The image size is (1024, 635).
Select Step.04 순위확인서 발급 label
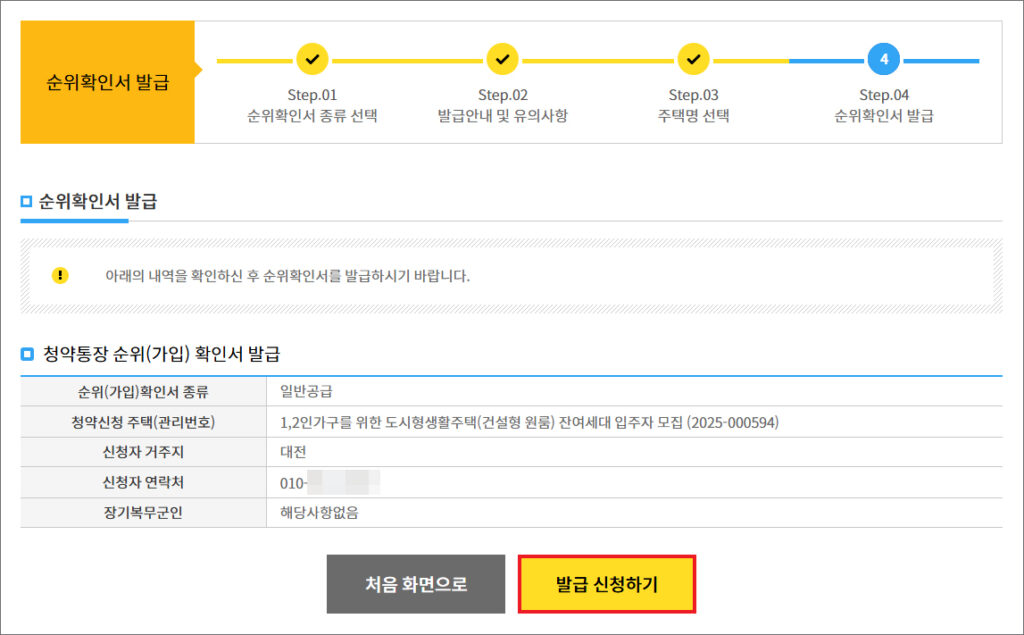[884, 105]
